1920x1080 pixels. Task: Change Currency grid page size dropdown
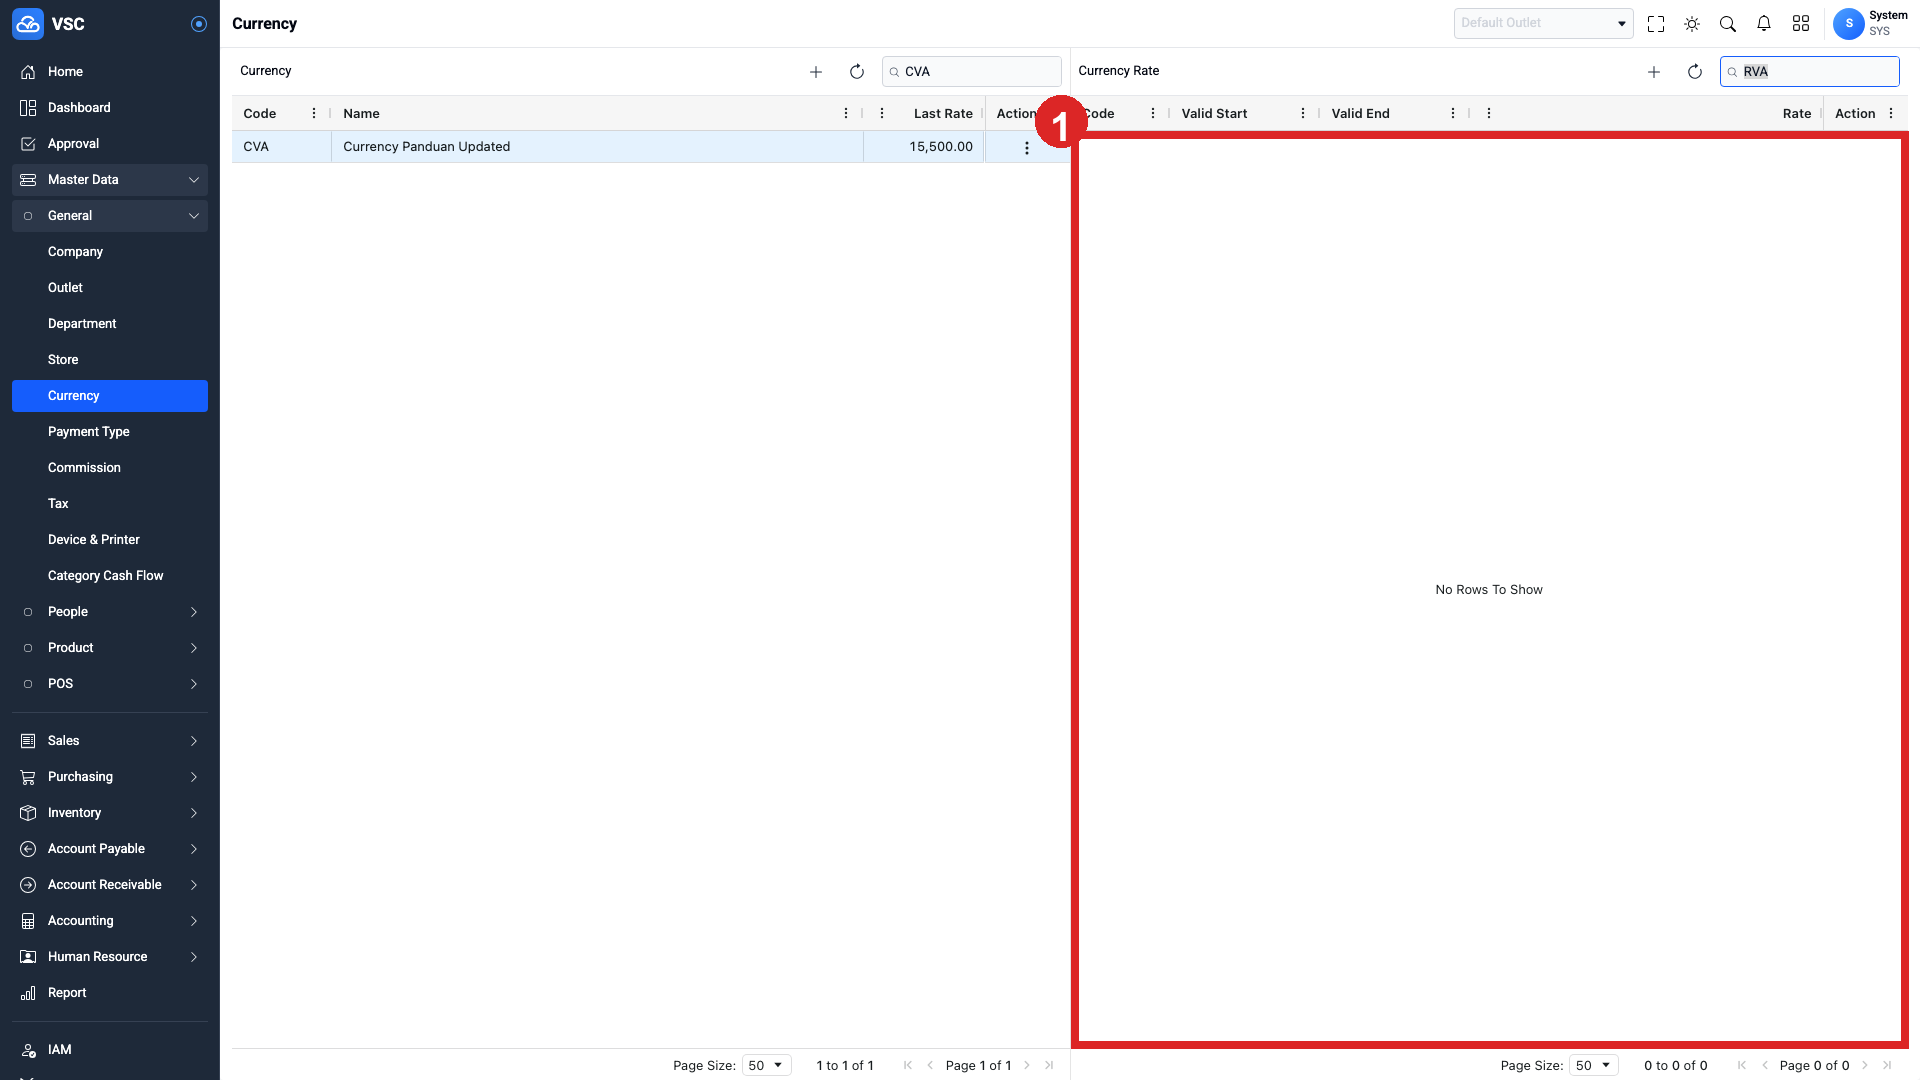point(767,1066)
